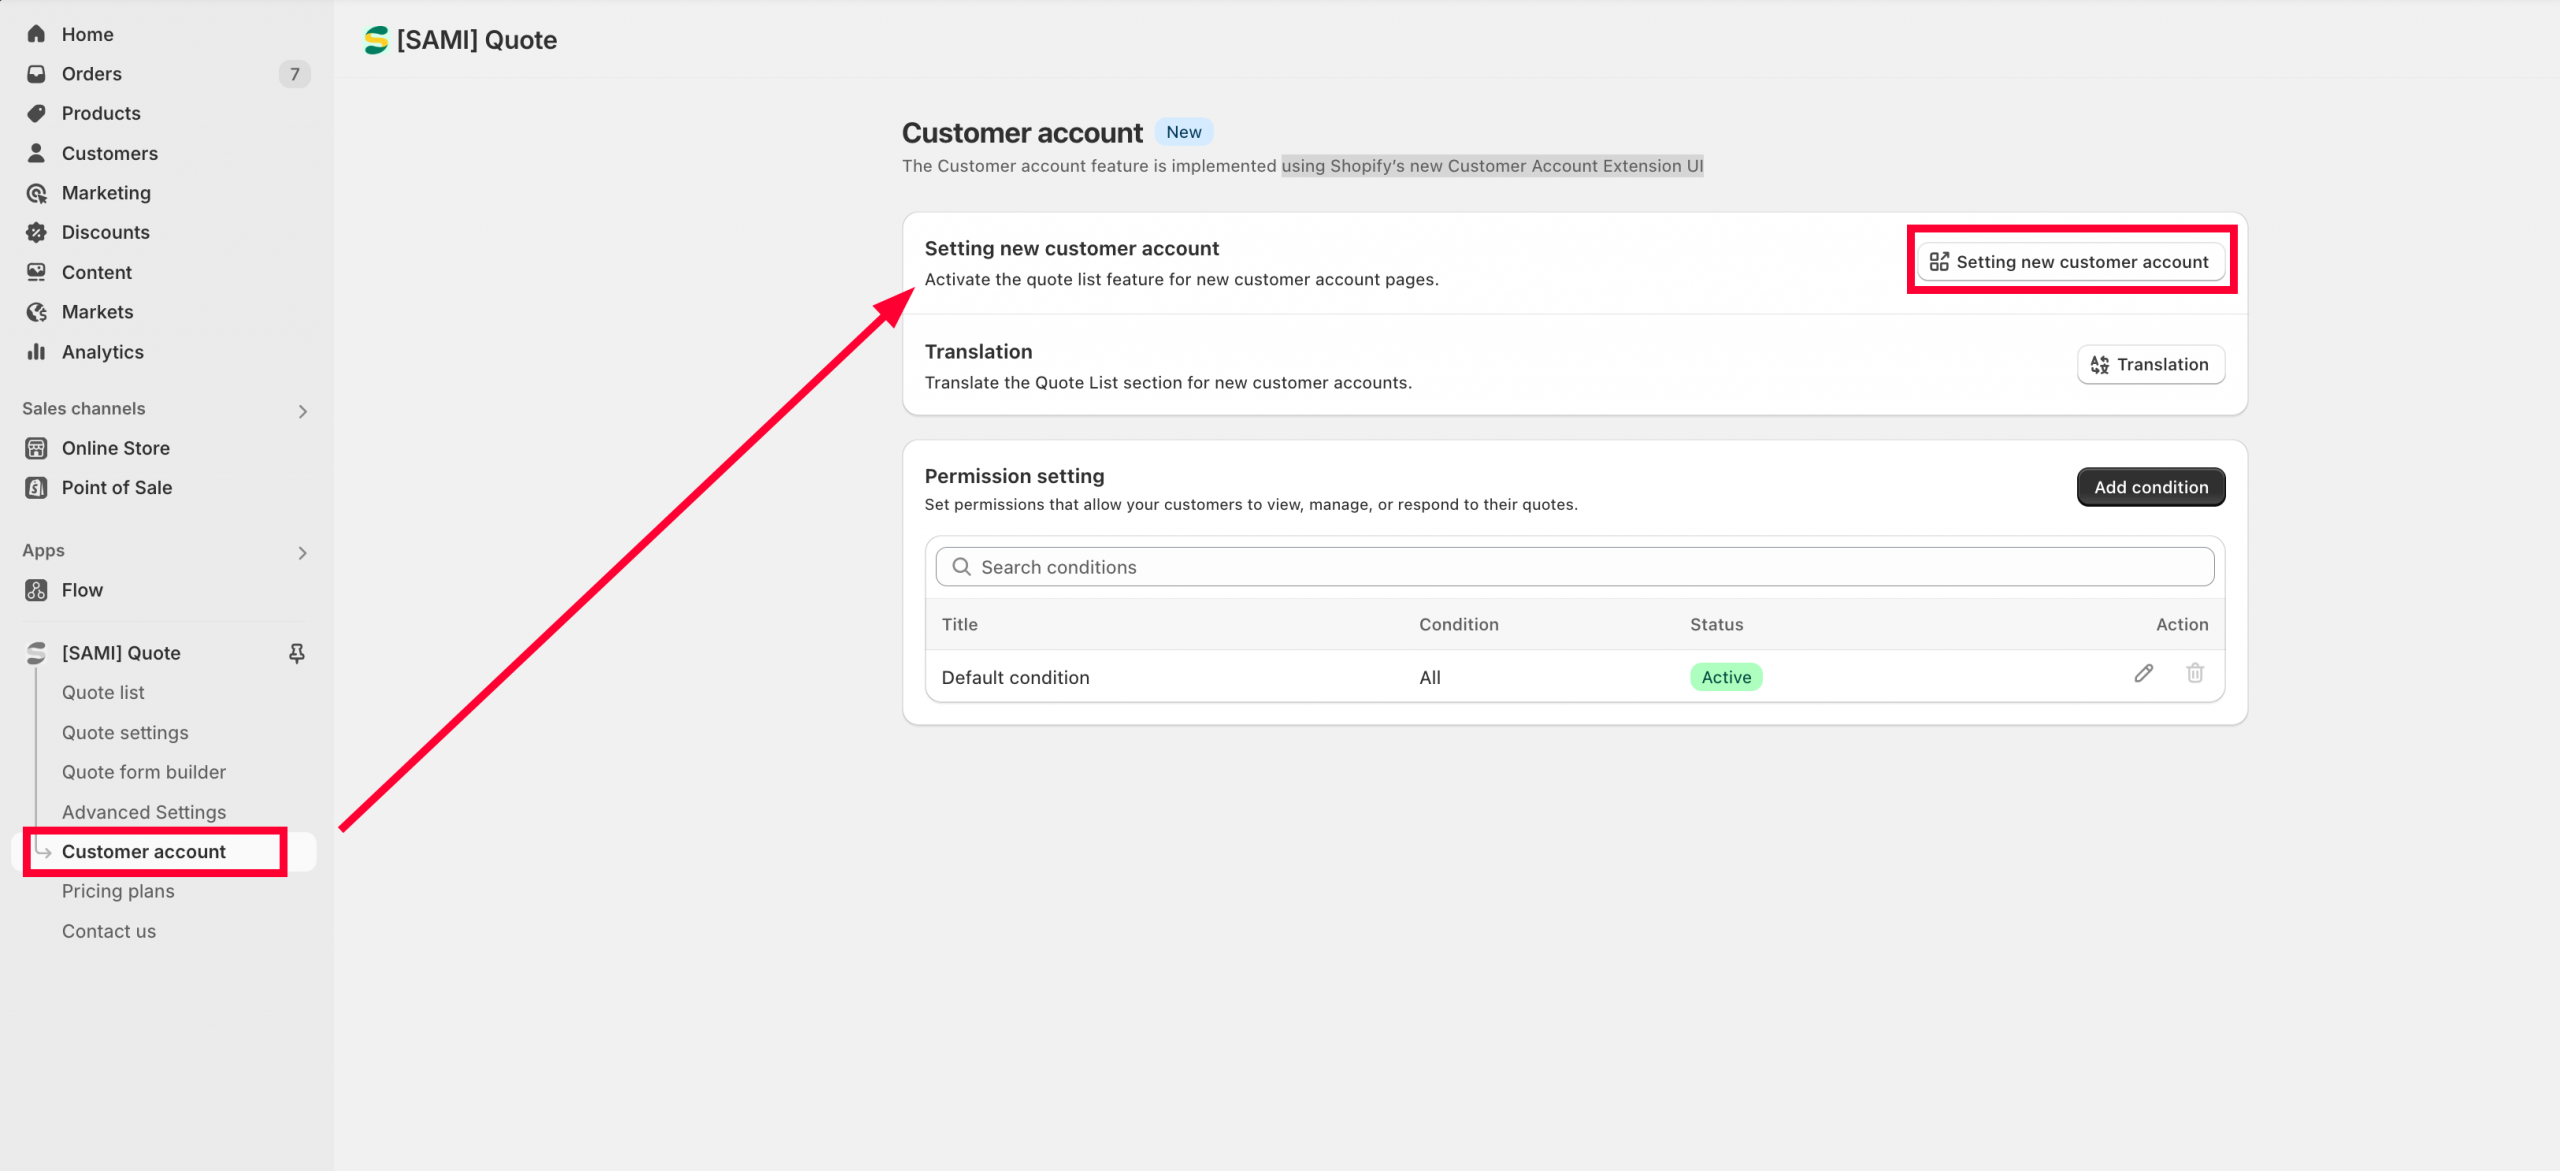
Task: Open SAMI Quote app in sidebar
Action: 121,653
